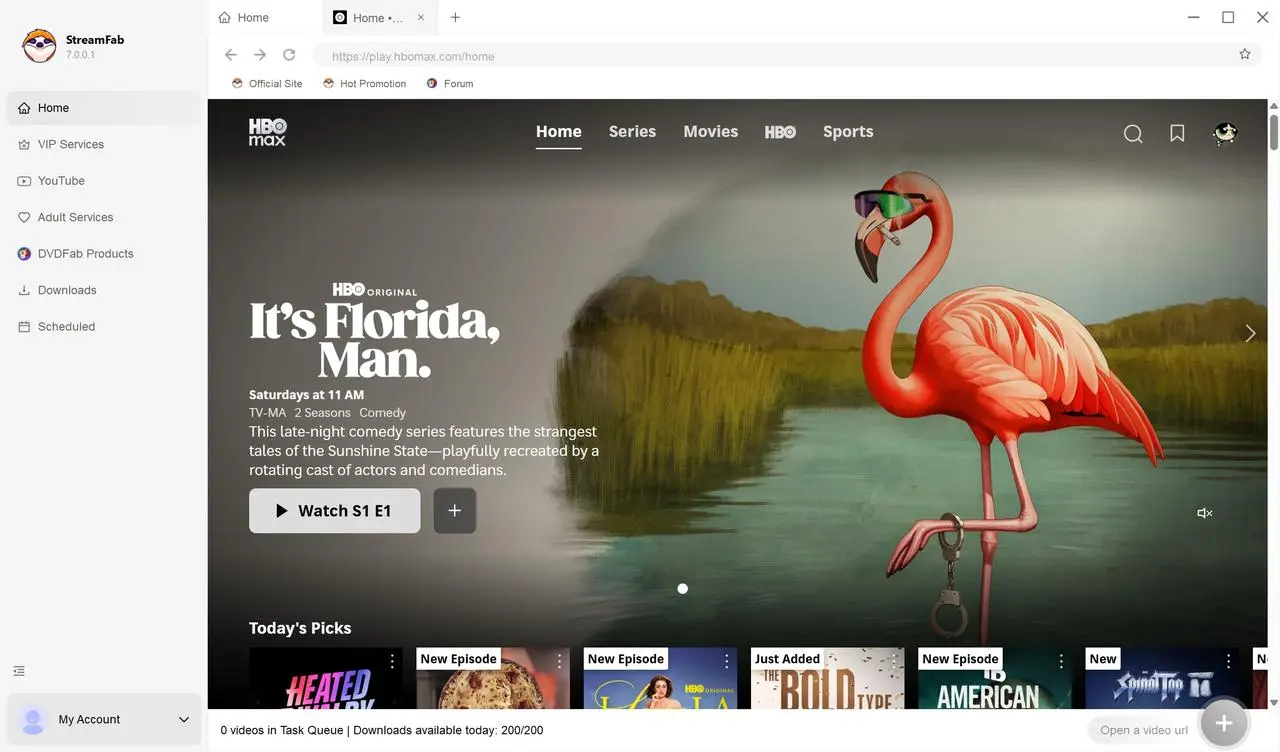Close the HBO Max Home tab
Image resolution: width=1280 pixels, height=752 pixels.
[x=420, y=18]
